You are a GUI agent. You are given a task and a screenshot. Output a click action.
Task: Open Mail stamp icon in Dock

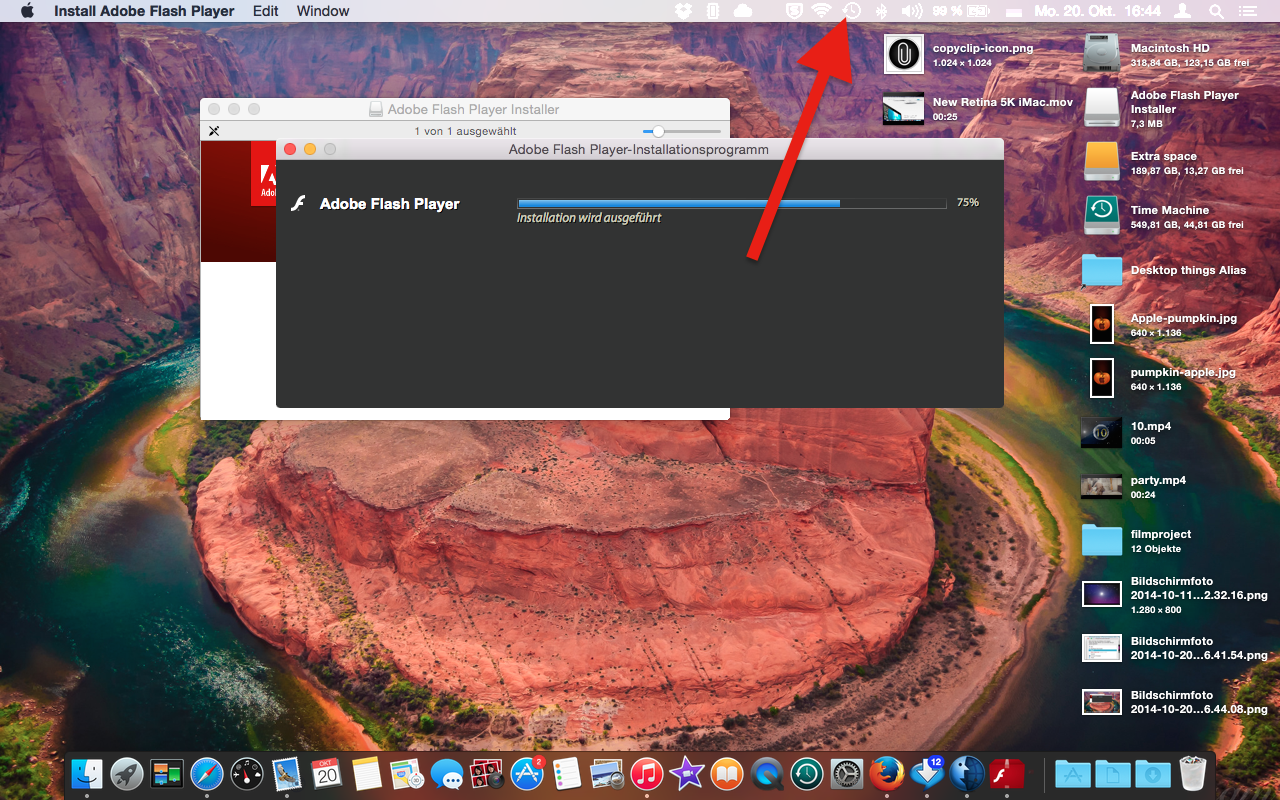coord(287,773)
